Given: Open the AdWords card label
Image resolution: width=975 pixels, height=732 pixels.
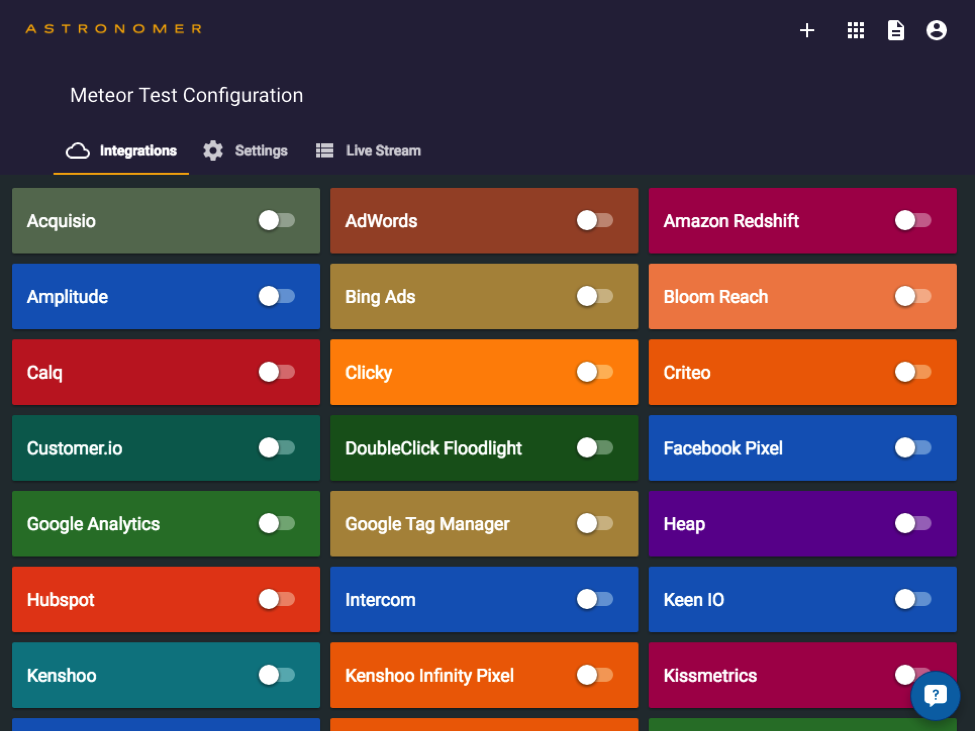Looking at the screenshot, I should (381, 221).
